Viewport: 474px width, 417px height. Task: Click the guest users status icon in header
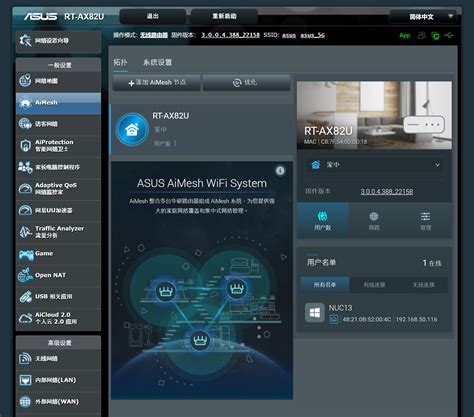[x=422, y=35]
